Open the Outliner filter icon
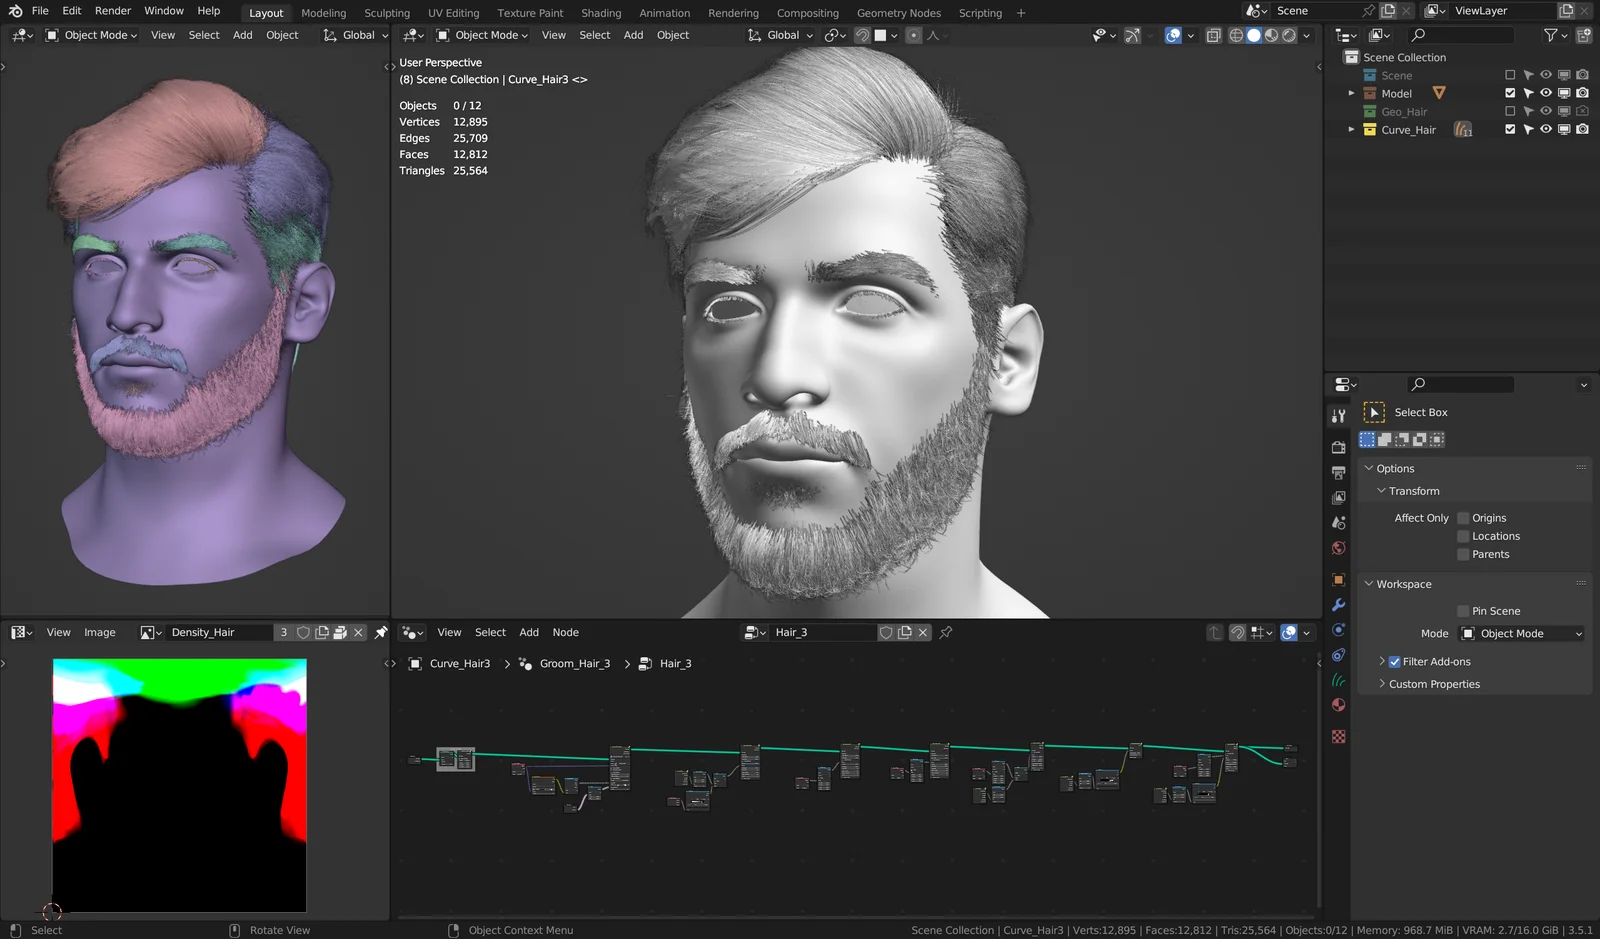 [1551, 36]
